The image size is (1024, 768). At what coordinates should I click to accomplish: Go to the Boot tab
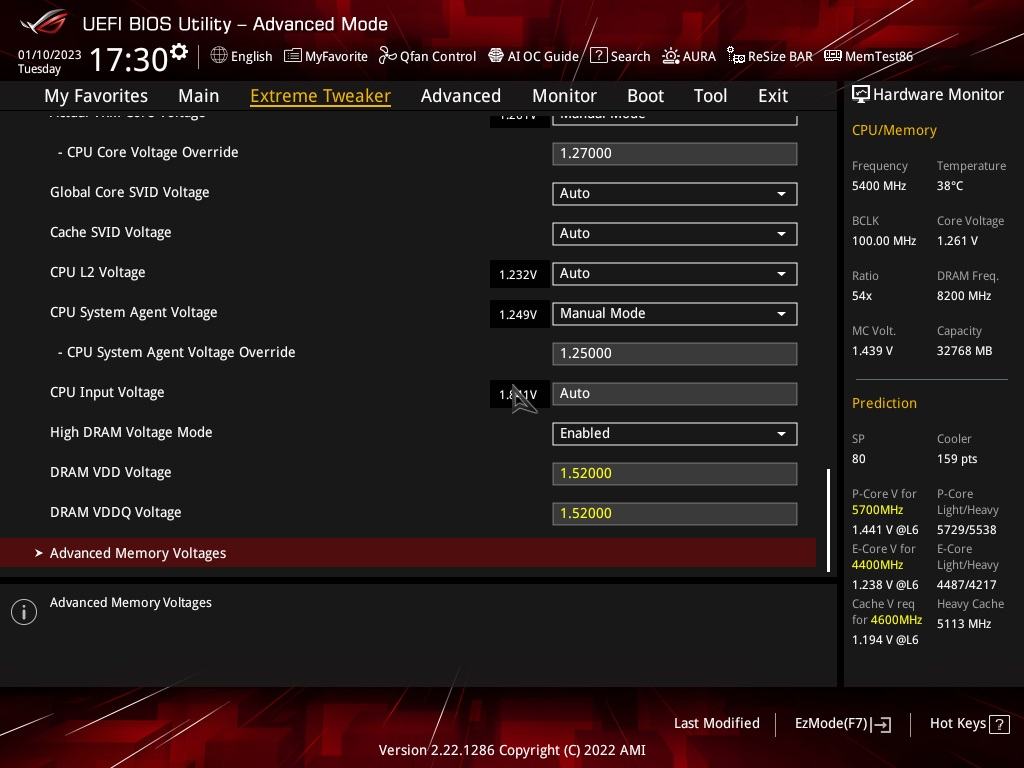coord(645,96)
